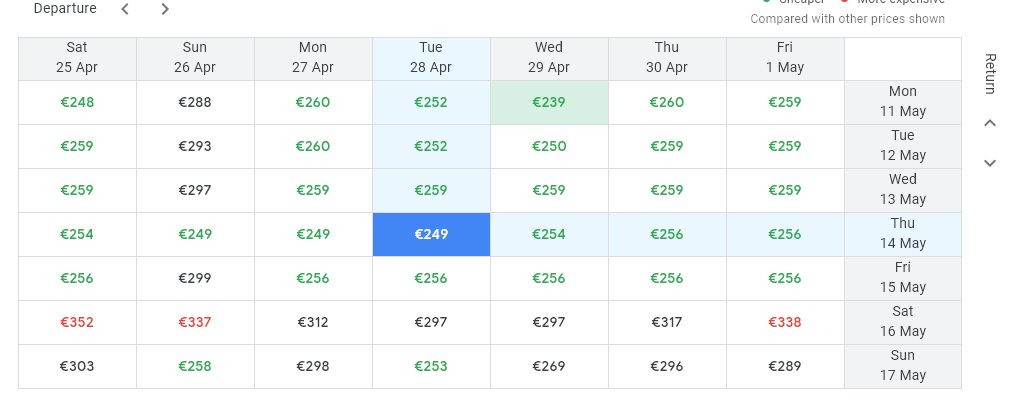Select Fri 1 May departure column header
The height and width of the screenshot is (412, 1012).
785,57
